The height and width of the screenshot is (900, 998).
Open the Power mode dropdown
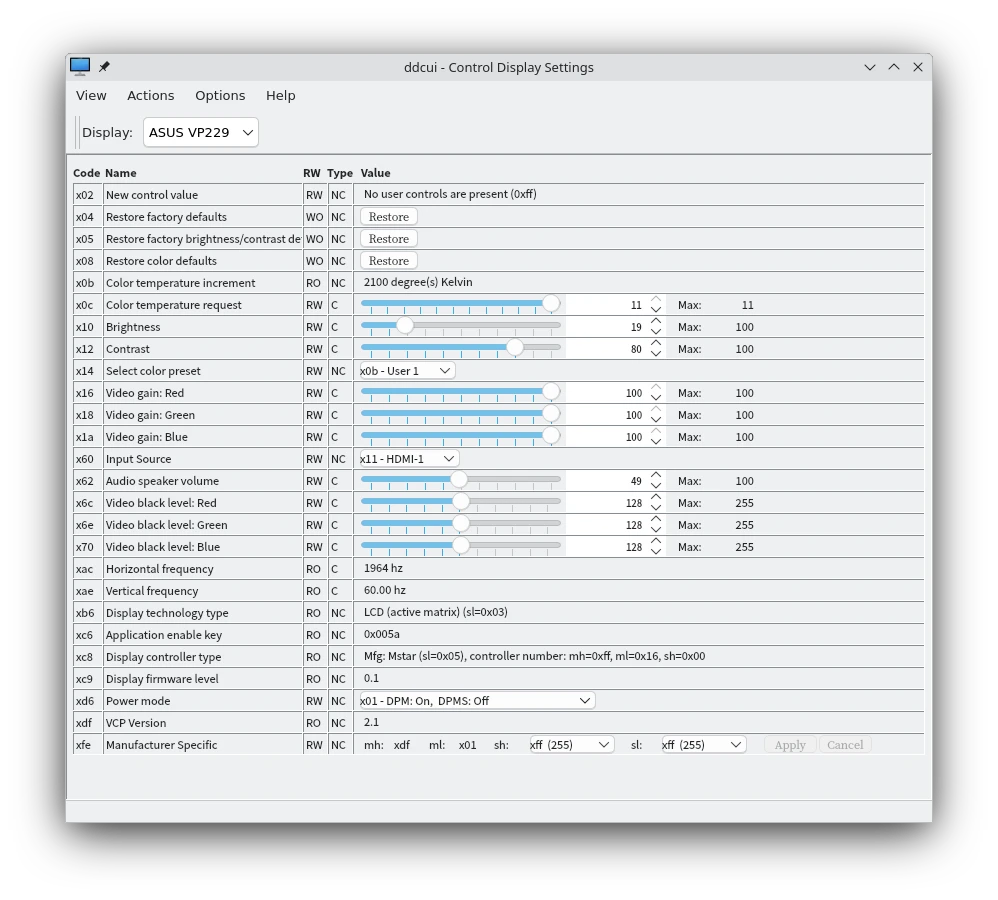pyautogui.click(x=475, y=700)
